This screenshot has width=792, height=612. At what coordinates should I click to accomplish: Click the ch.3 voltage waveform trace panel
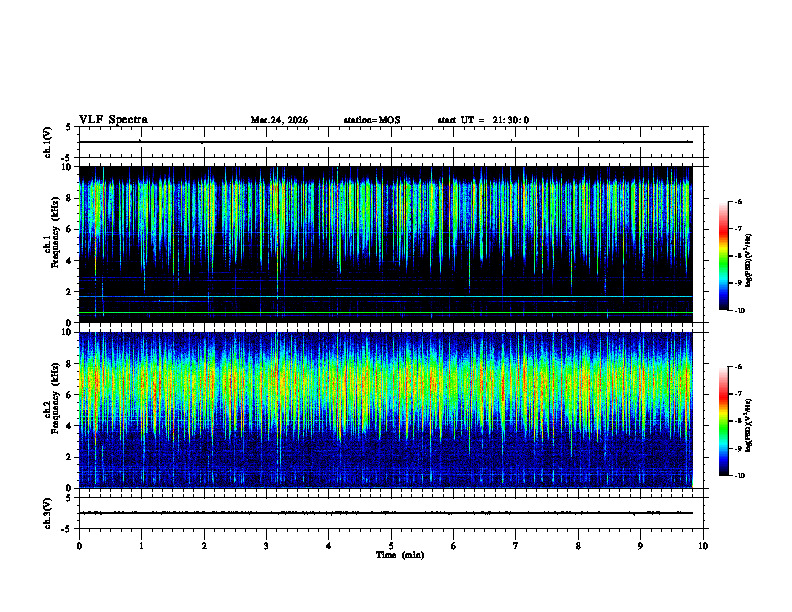pyautogui.click(x=391, y=513)
